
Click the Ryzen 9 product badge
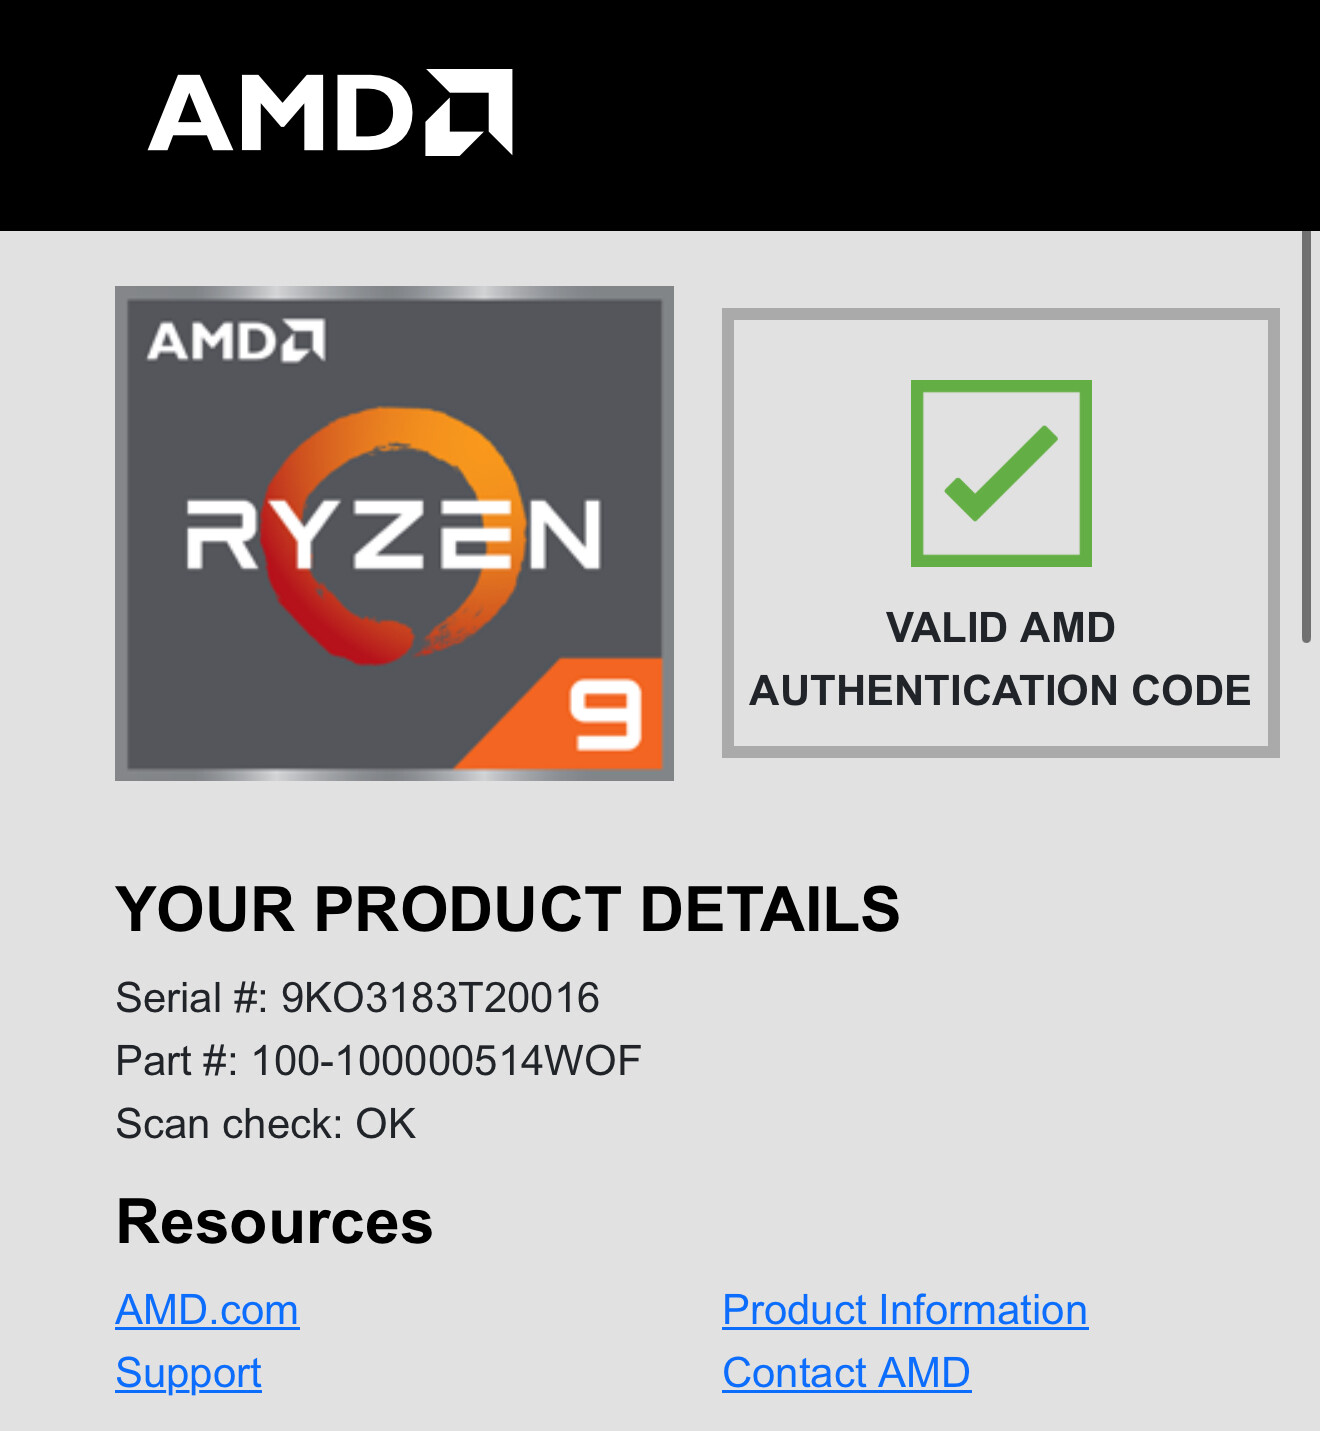[394, 533]
